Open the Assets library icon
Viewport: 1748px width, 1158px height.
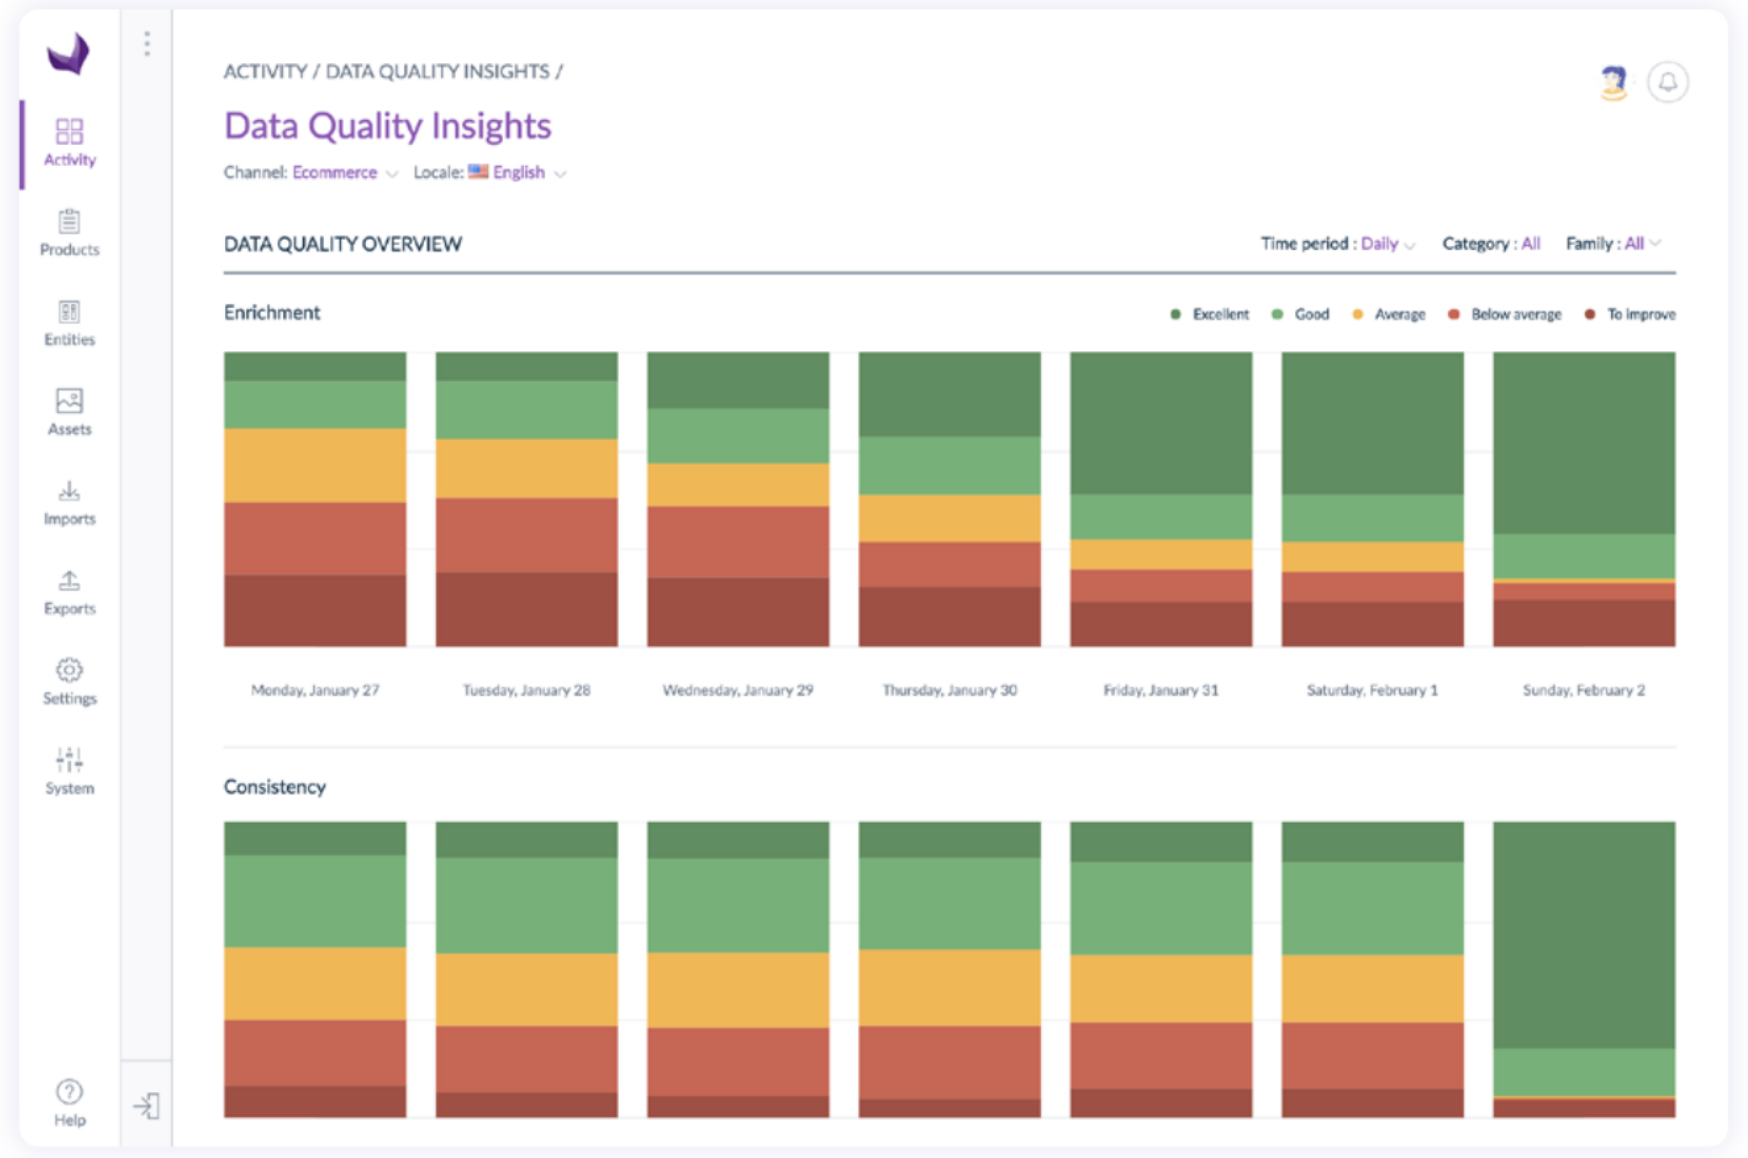point(69,412)
